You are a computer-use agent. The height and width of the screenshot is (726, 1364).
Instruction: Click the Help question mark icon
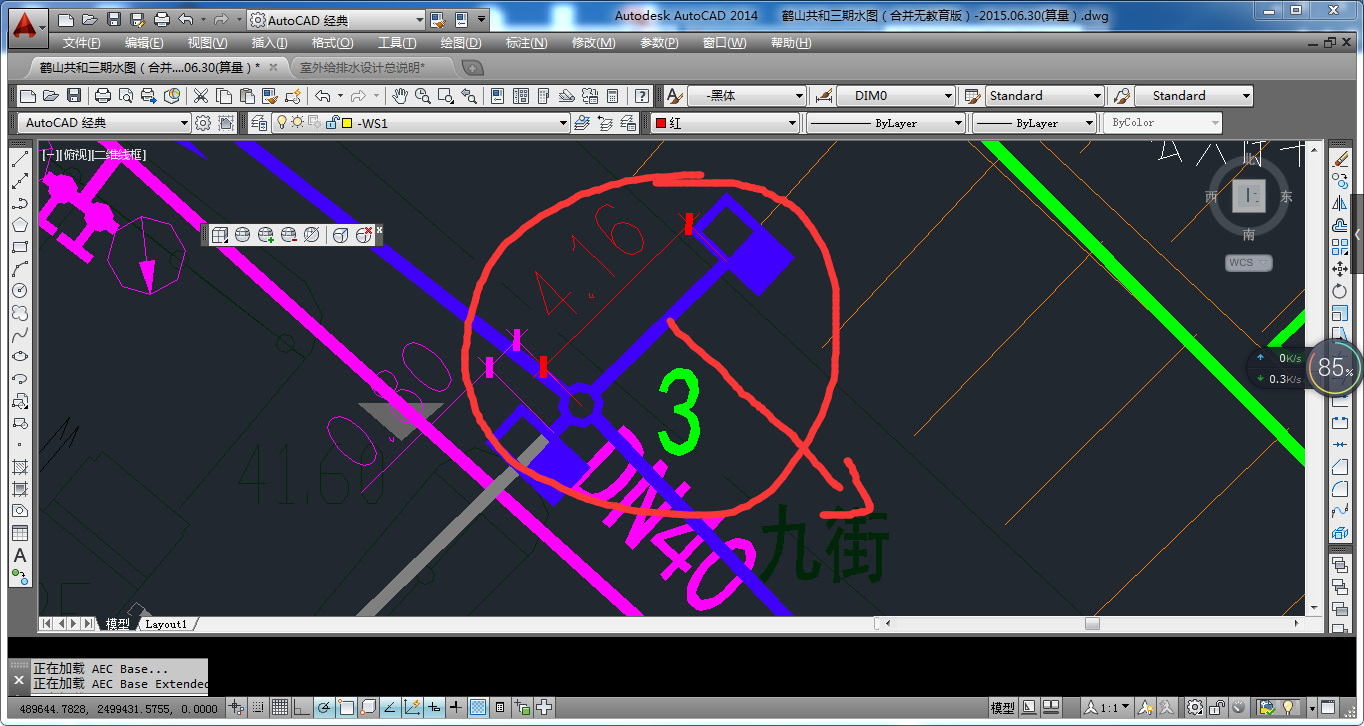(642, 96)
